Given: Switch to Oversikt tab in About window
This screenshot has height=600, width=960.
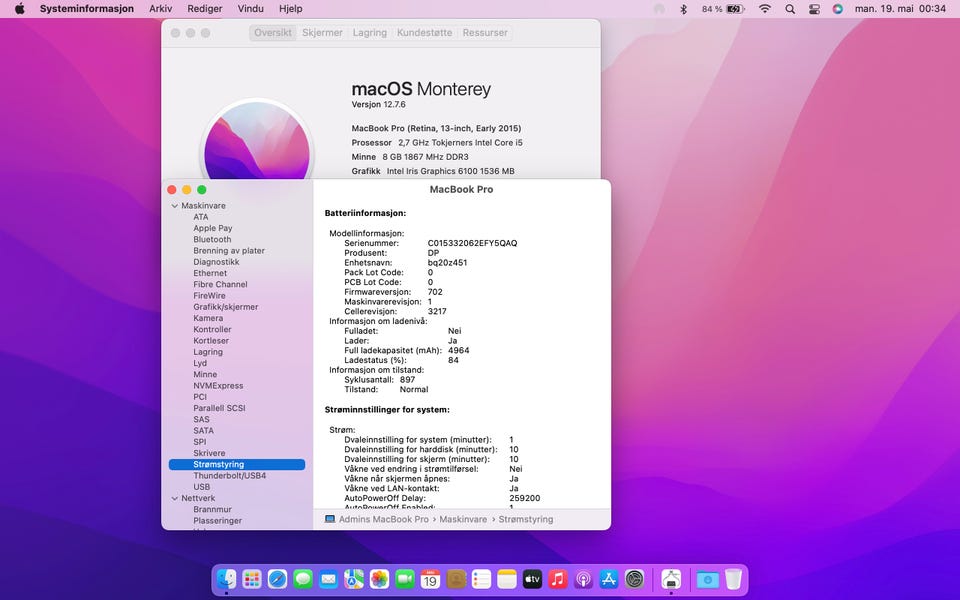Looking at the screenshot, I should [x=273, y=33].
